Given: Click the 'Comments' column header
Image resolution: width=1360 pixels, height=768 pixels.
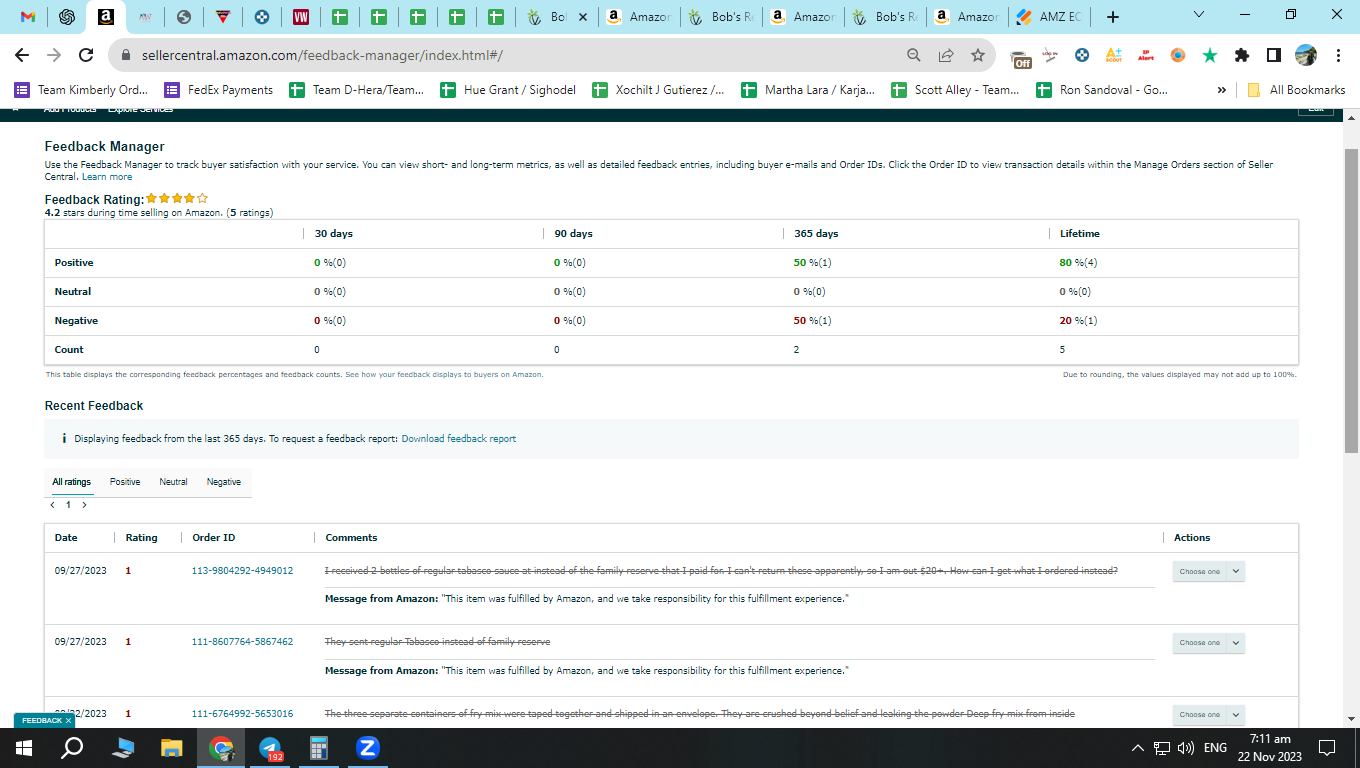Looking at the screenshot, I should [351, 538].
